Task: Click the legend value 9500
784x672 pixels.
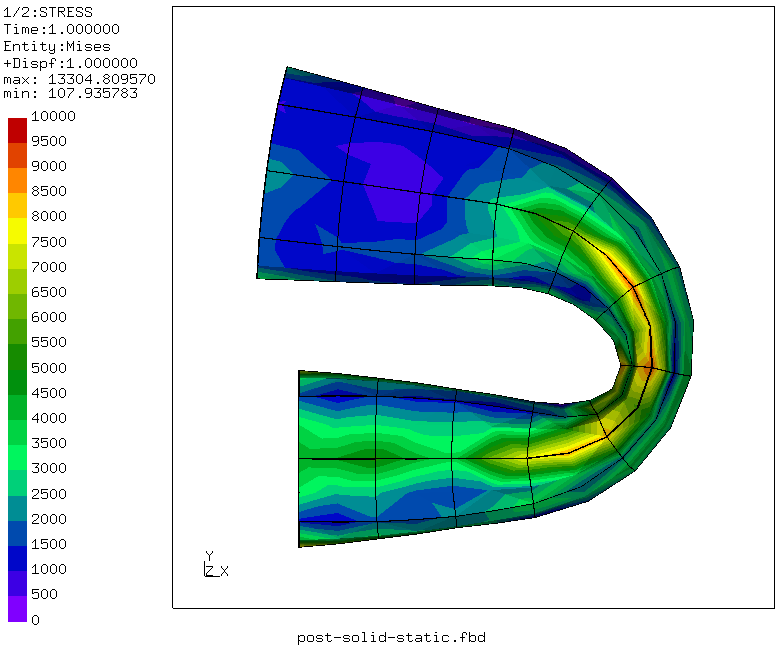Action: [48, 141]
